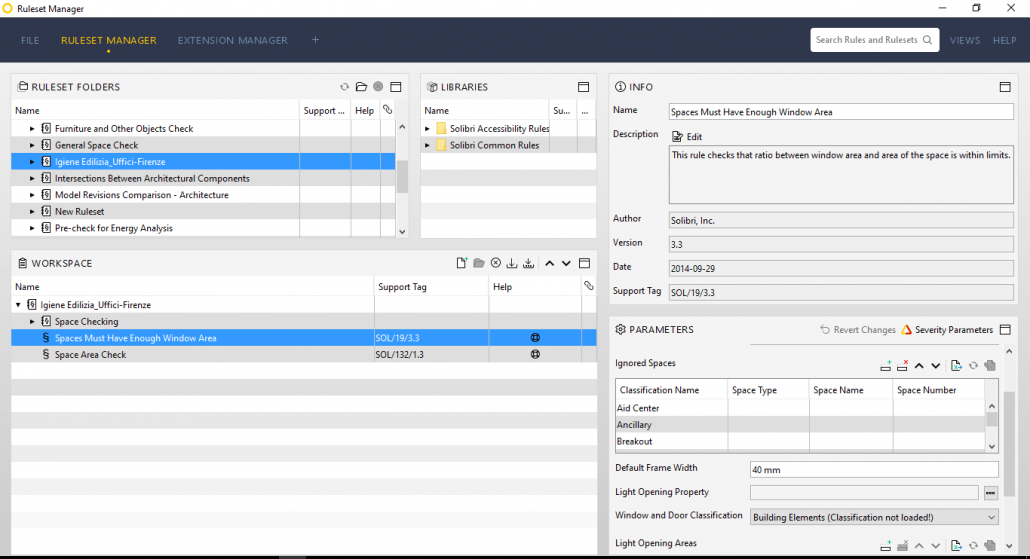1030x559 pixels.
Task: Open the FILE menu
Action: click(30, 40)
